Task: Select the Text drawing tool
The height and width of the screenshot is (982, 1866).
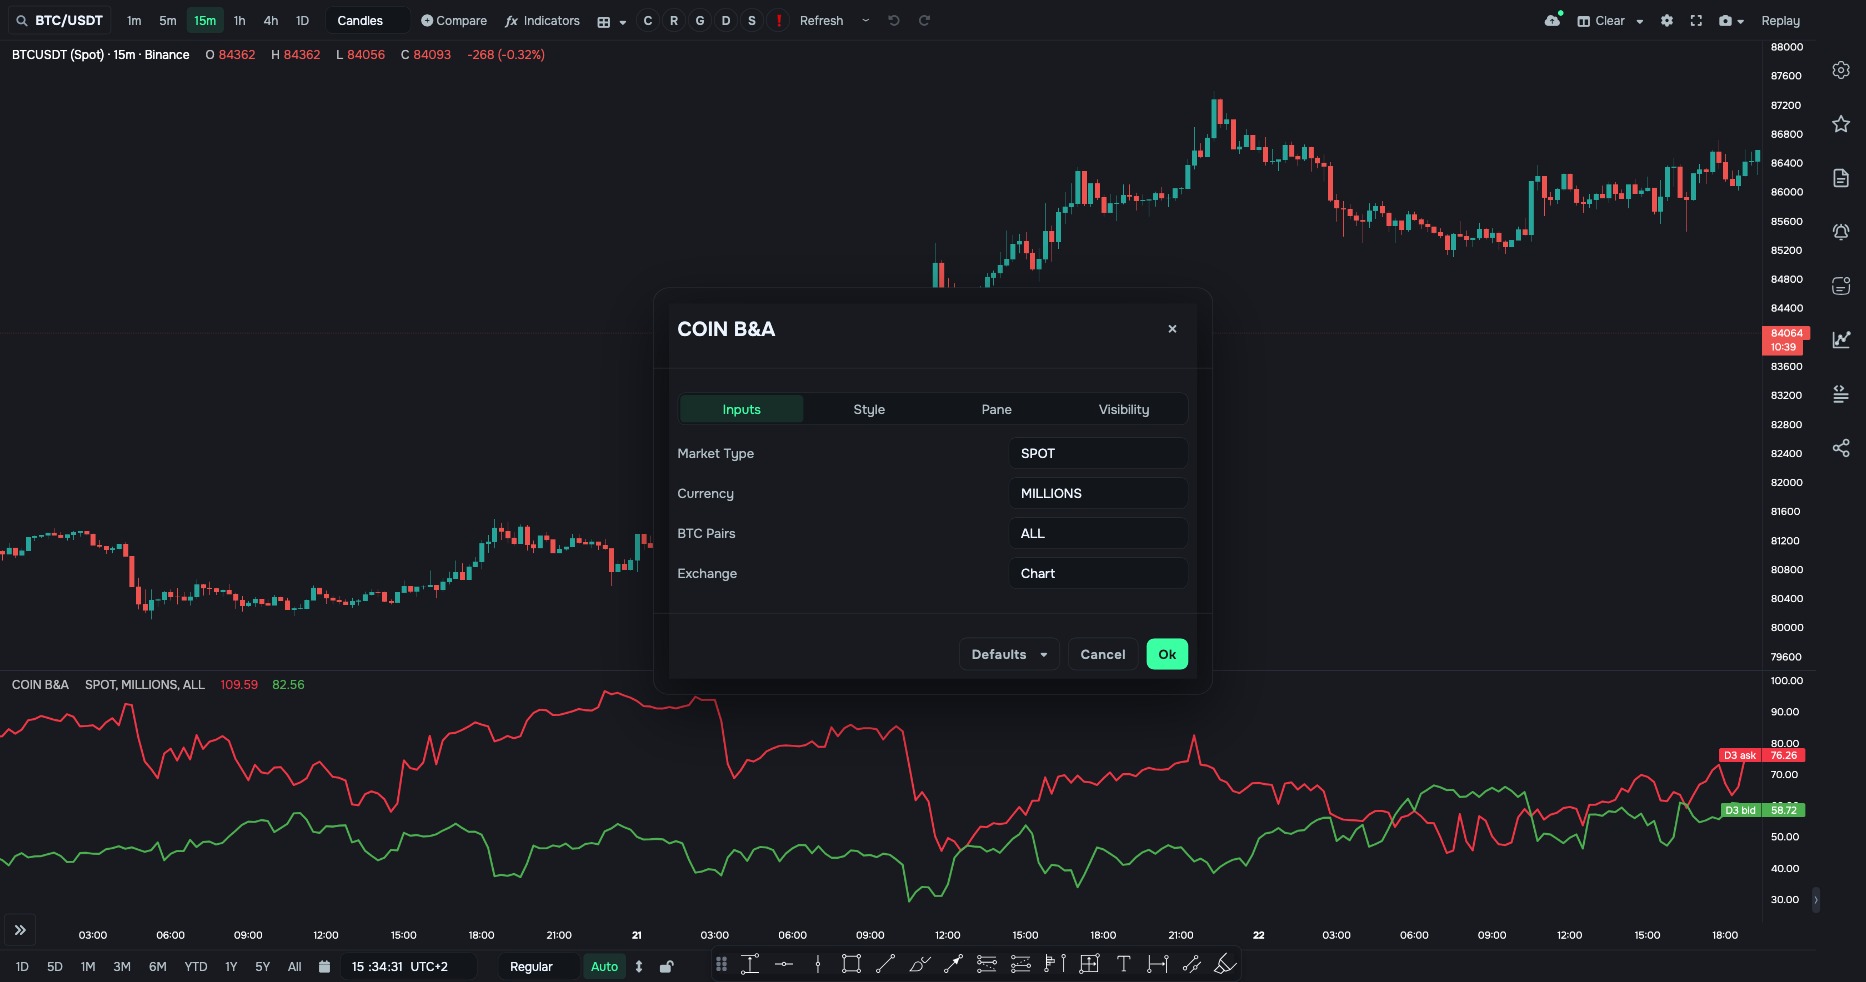Action: coord(1123,964)
